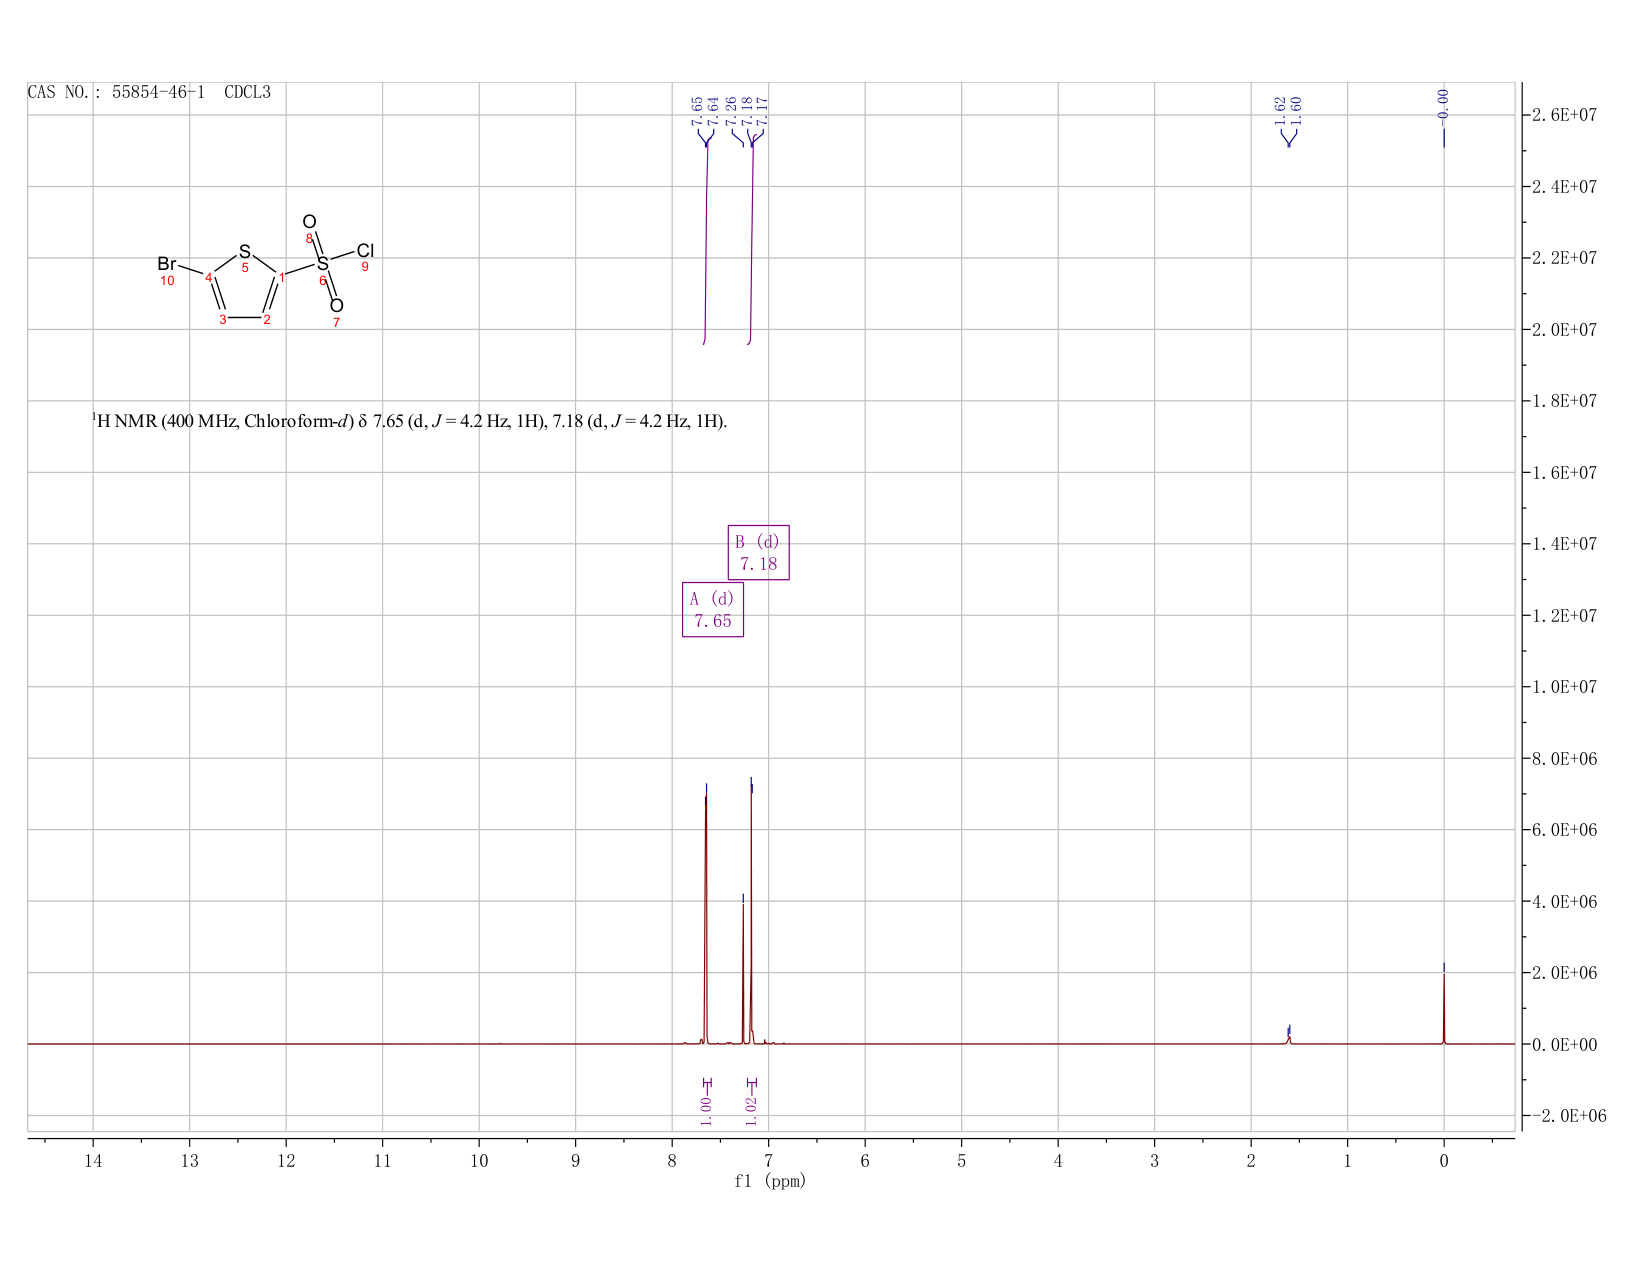Click the thiophene S atom numbered 5

(x=244, y=252)
